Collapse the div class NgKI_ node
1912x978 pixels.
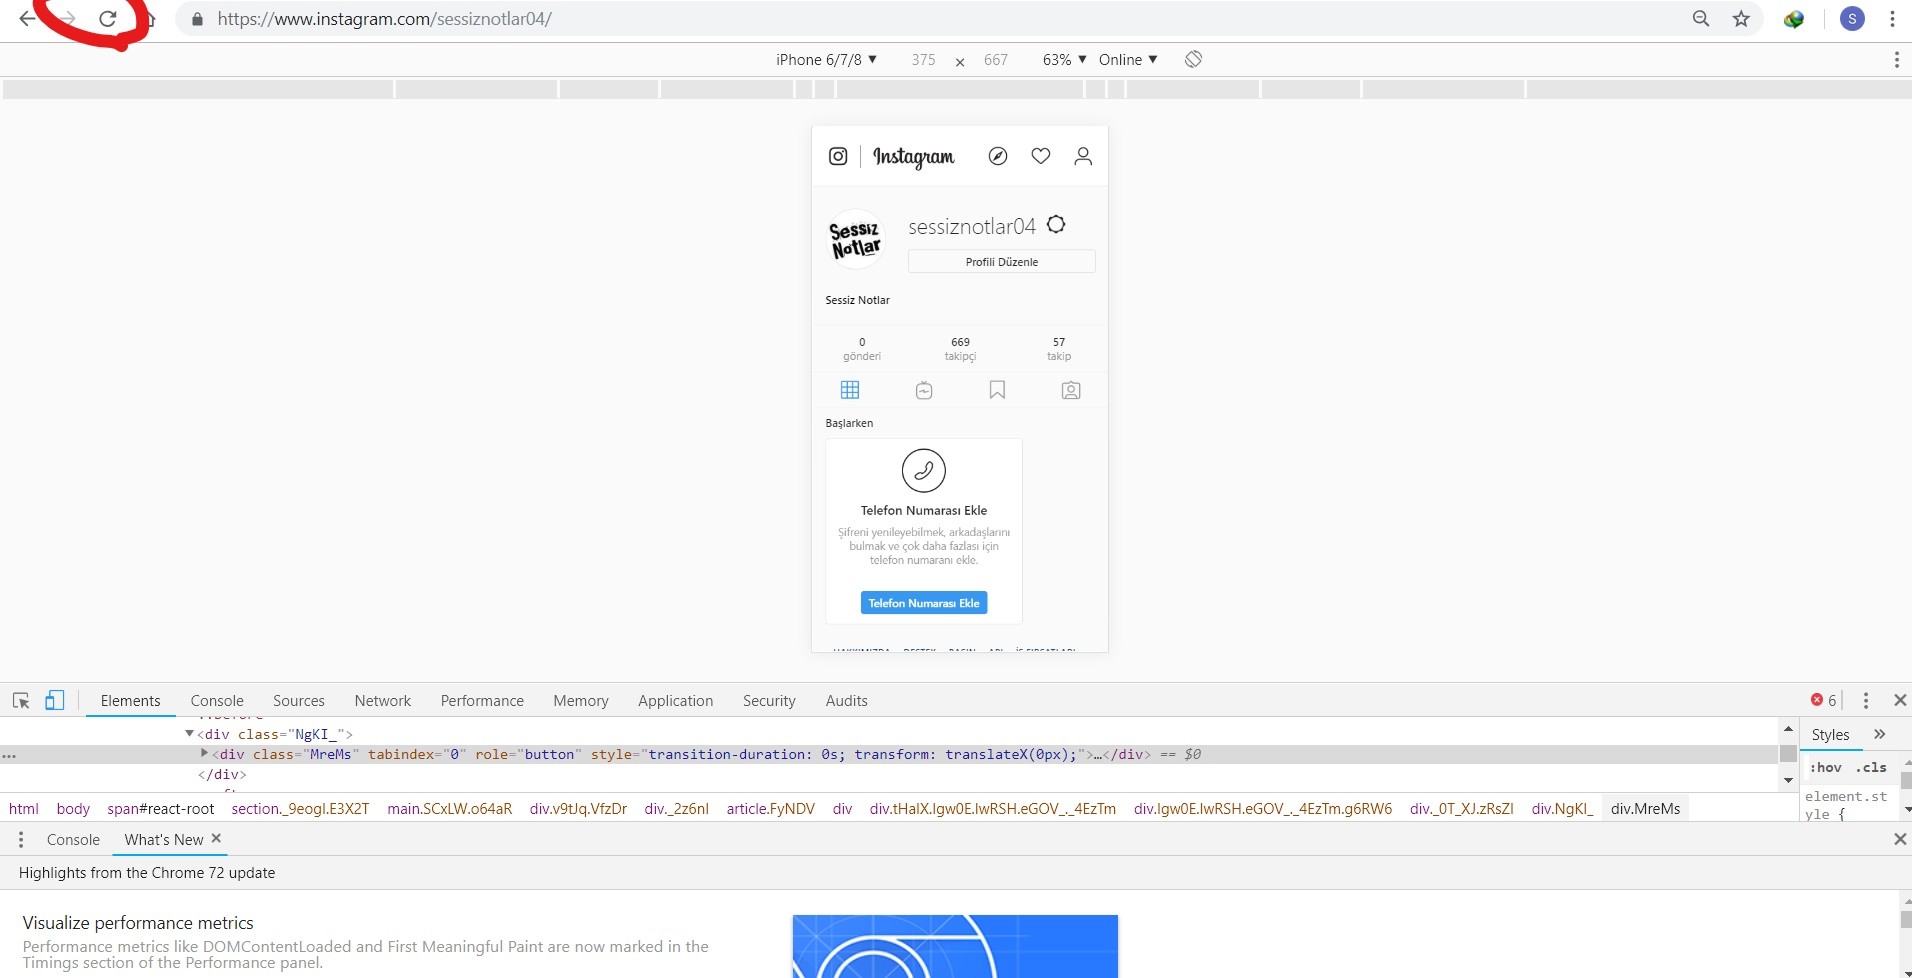pos(189,734)
